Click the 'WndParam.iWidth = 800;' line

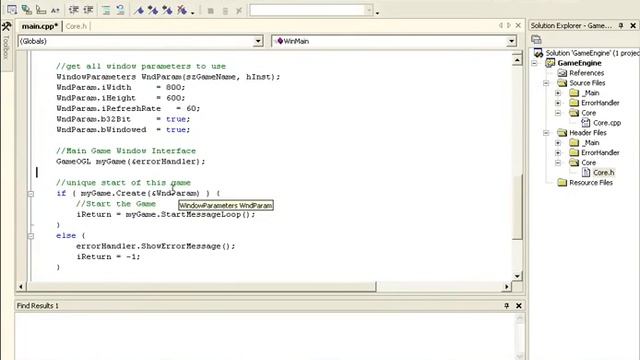click(121, 87)
